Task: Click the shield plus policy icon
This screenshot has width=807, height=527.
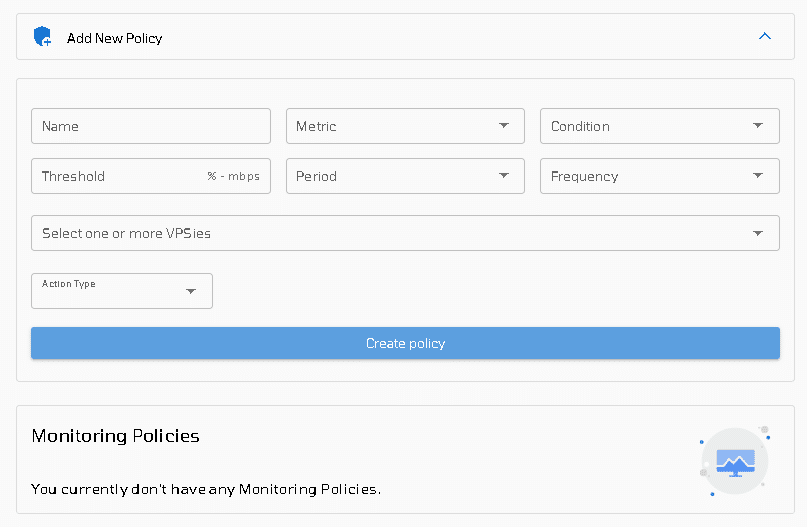Action: point(42,37)
